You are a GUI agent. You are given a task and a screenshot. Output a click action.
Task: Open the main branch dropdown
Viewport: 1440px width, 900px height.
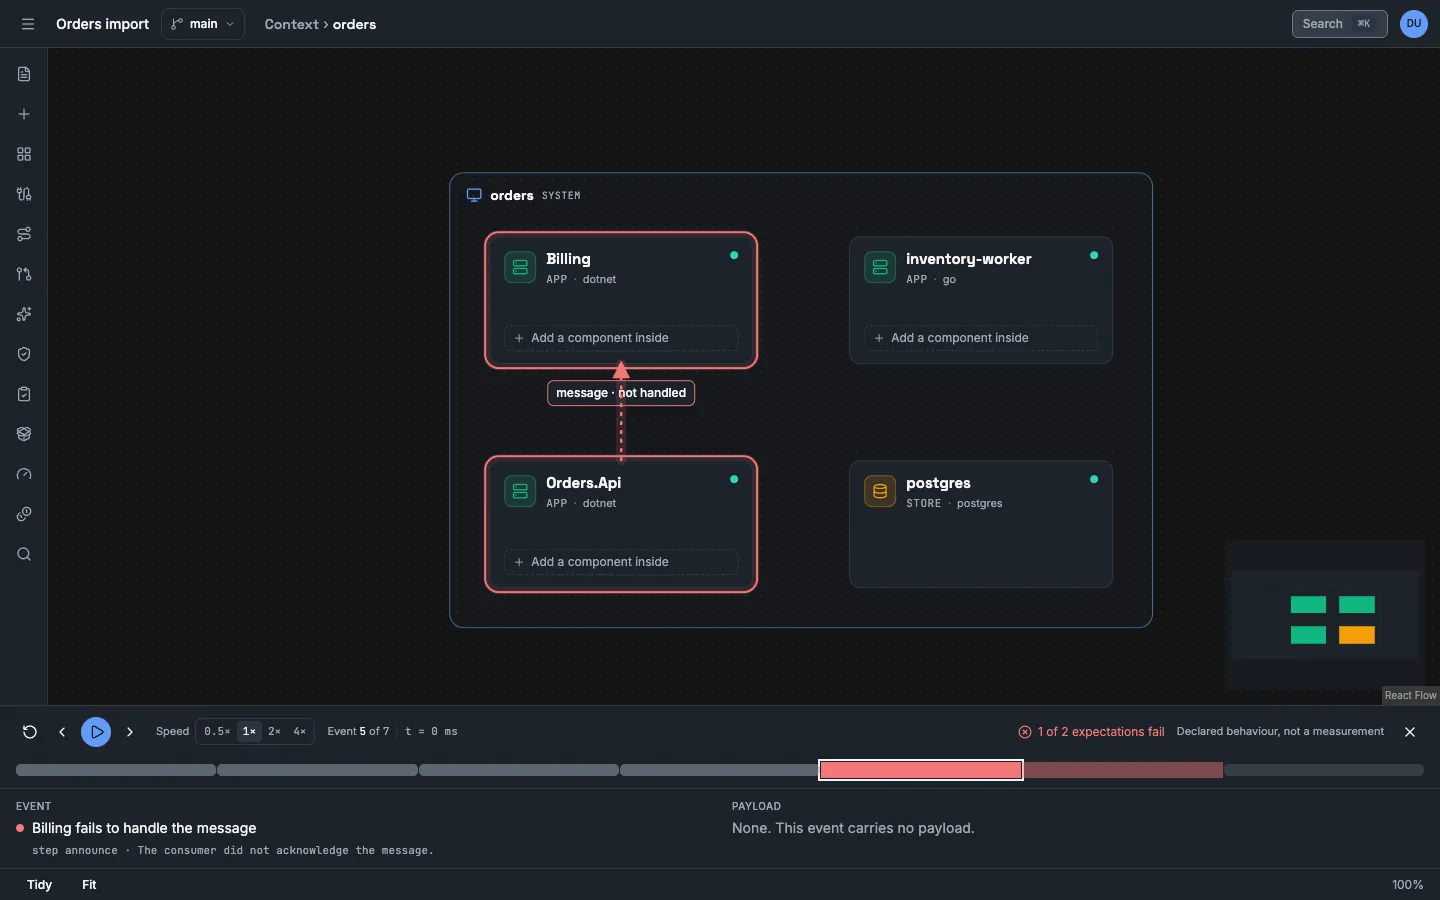[x=203, y=24]
